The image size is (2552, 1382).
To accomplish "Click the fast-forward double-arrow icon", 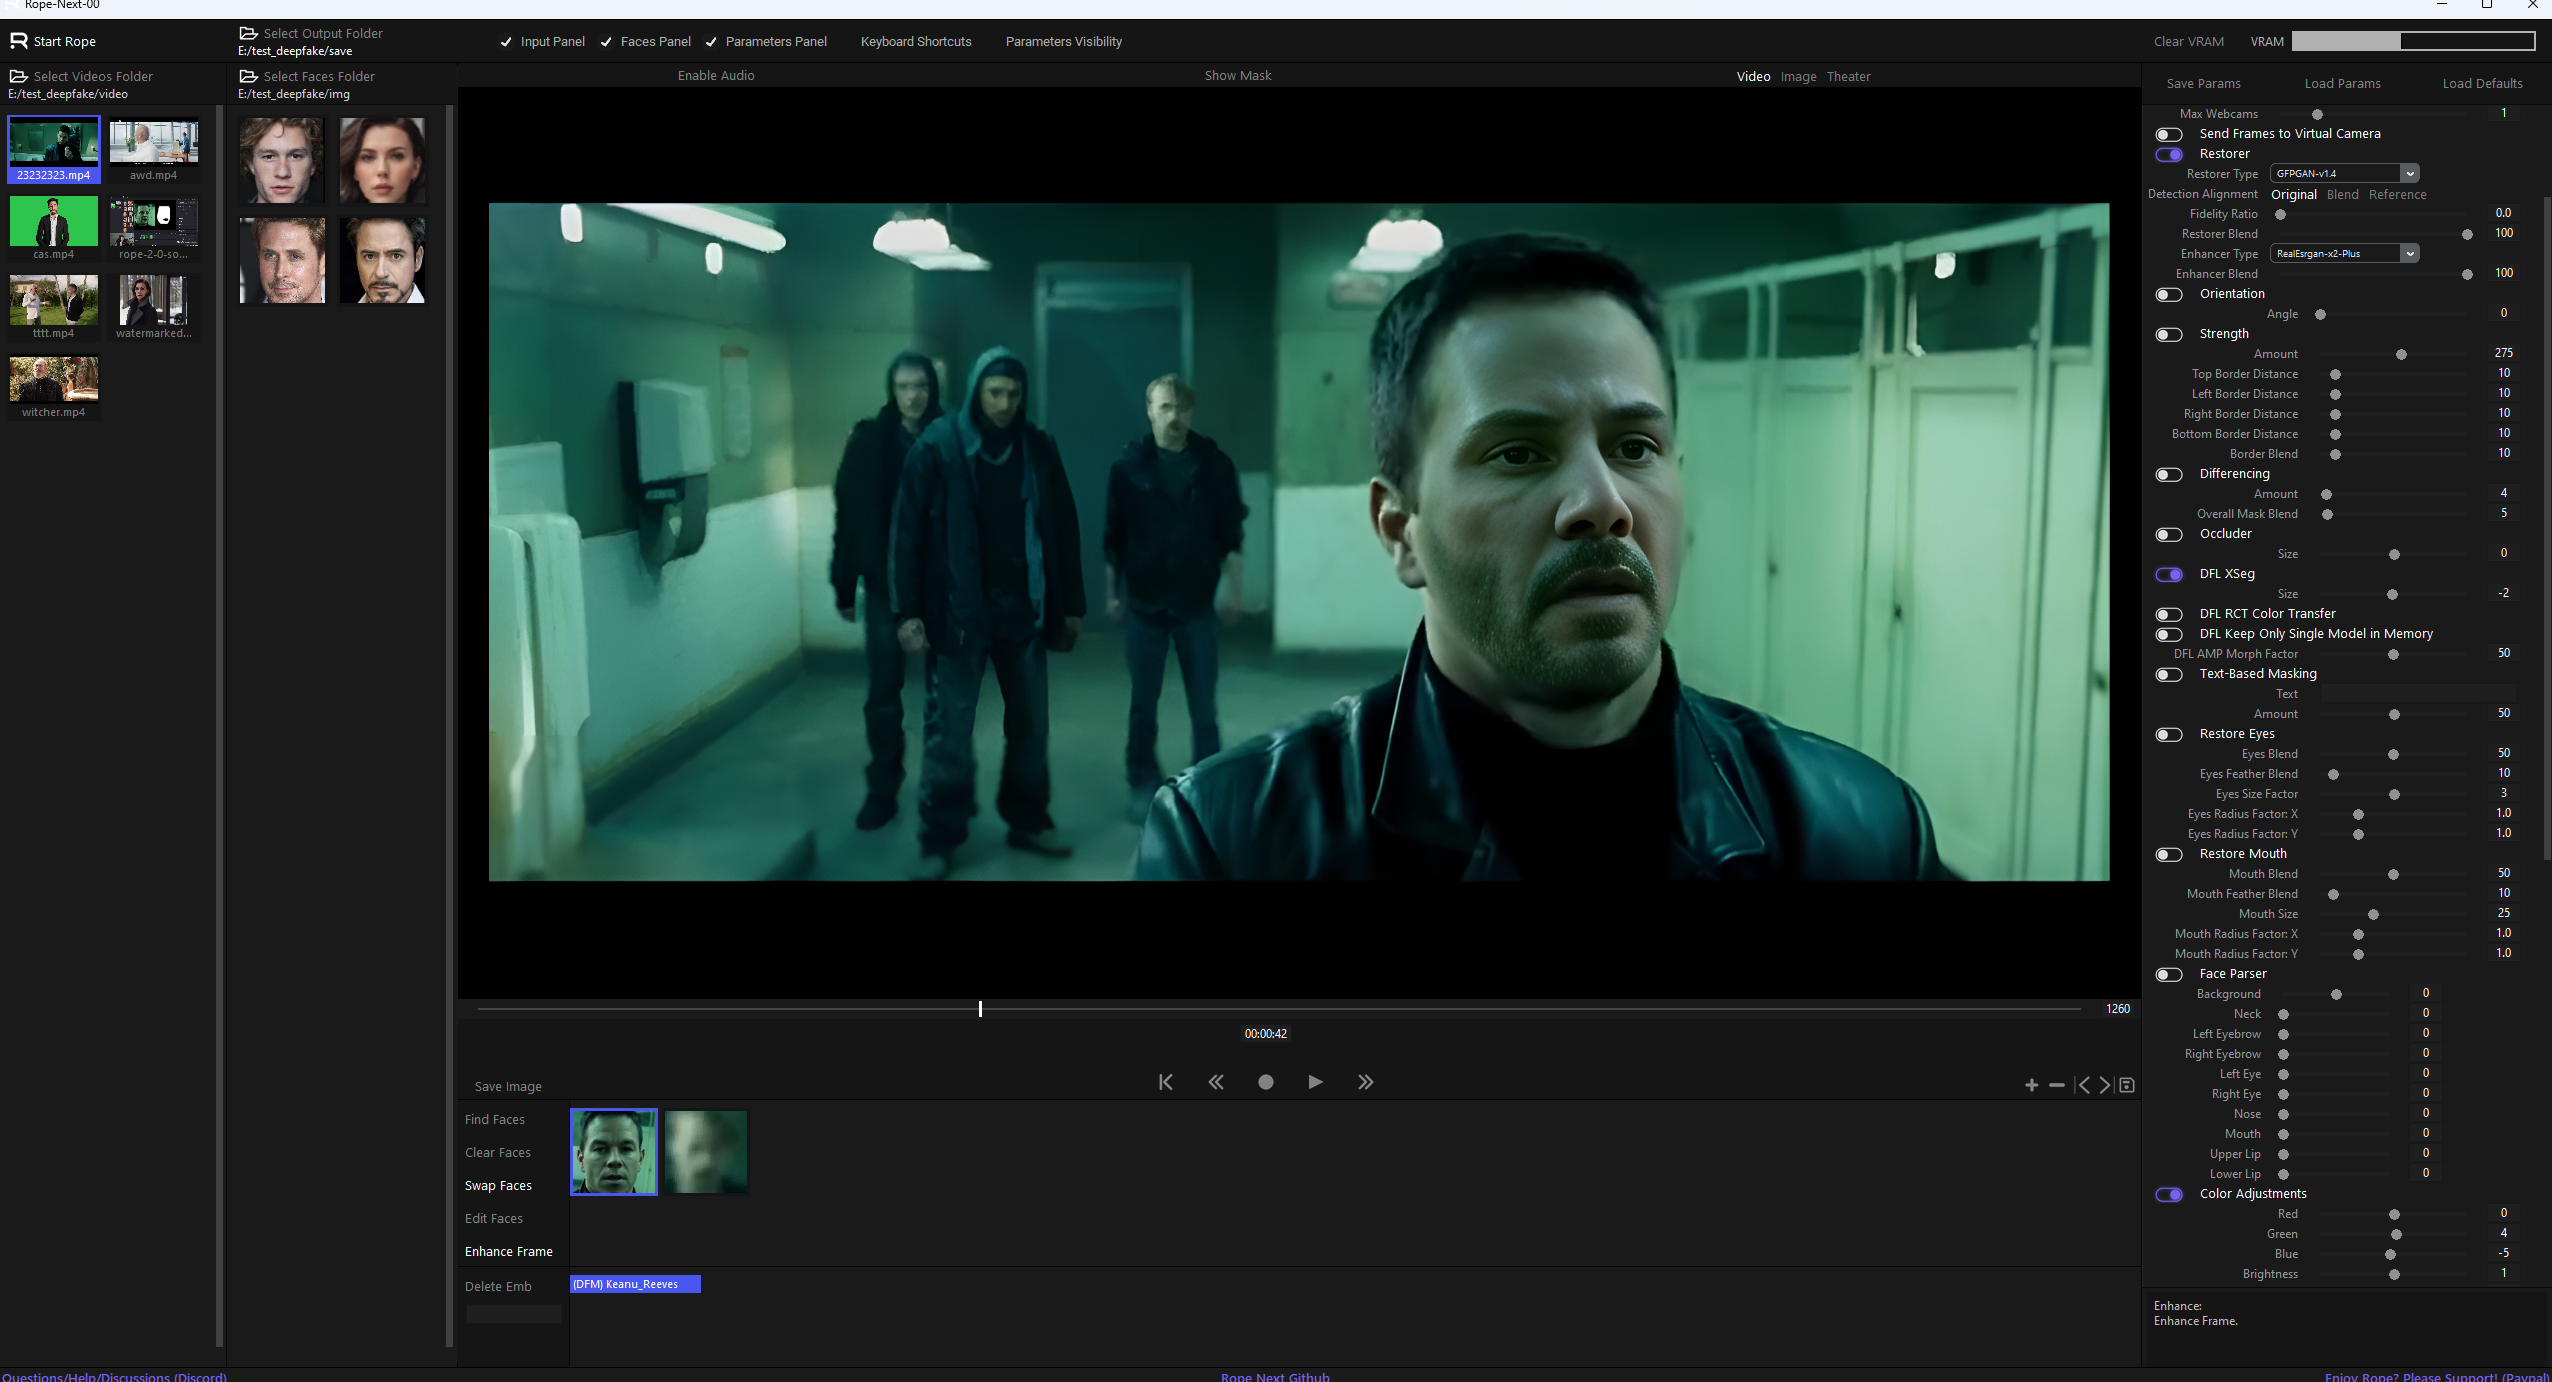I will point(1365,1082).
